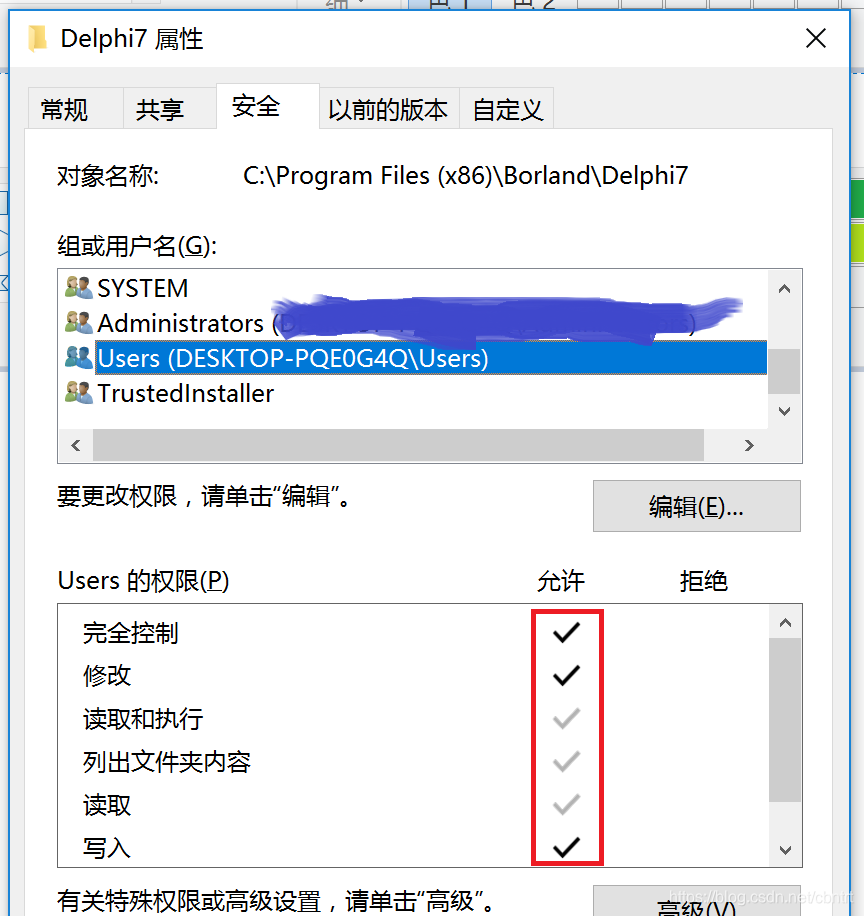This screenshot has width=864, height=916.
Task: Click the 编辑(E)... button
Action: (x=696, y=507)
